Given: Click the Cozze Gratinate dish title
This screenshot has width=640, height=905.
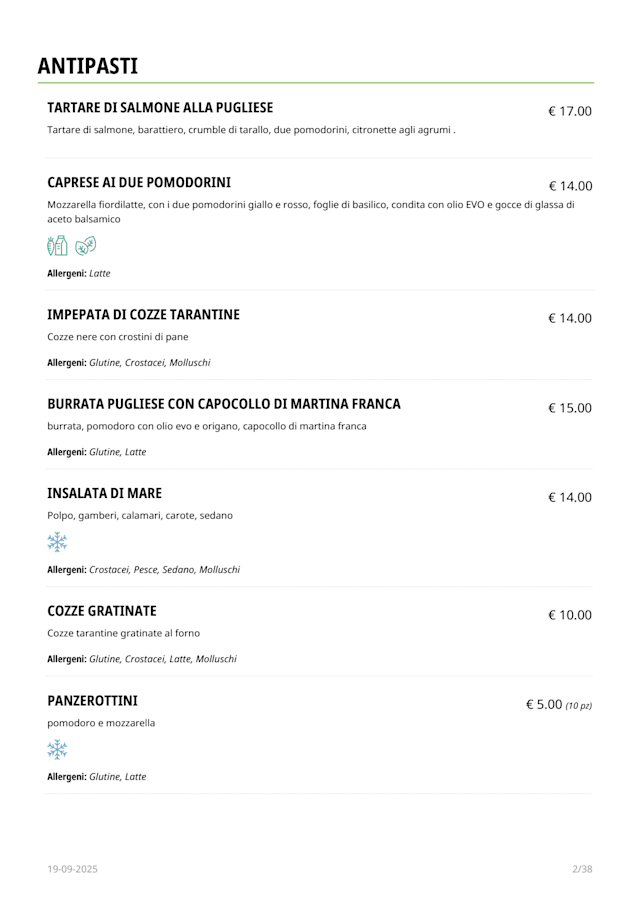Looking at the screenshot, I should point(102,611).
